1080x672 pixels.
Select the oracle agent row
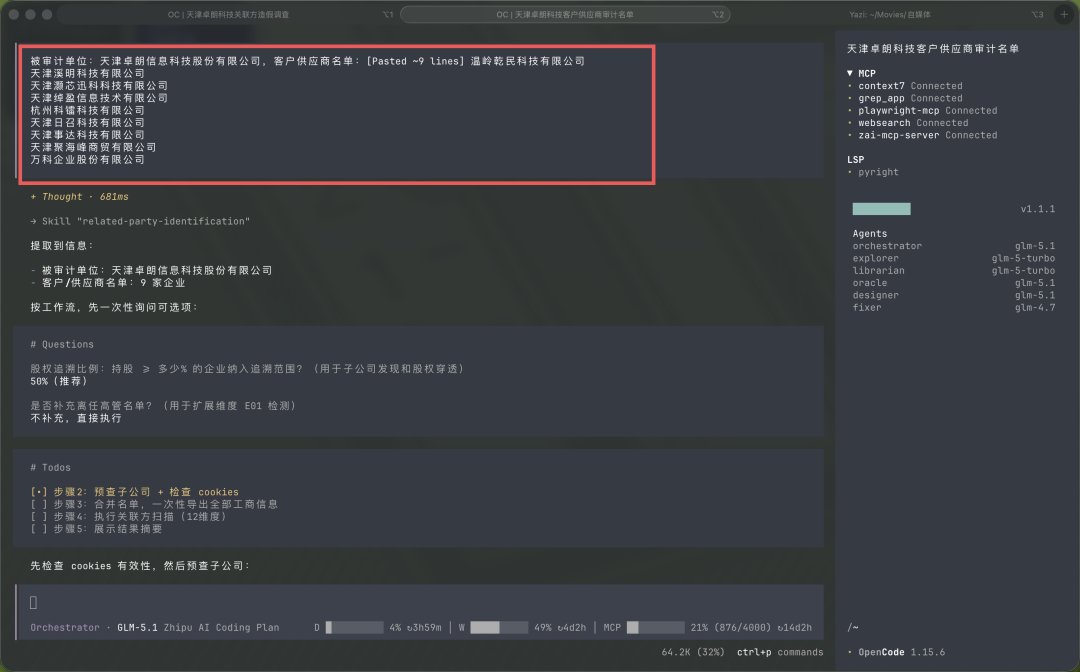tap(953, 283)
